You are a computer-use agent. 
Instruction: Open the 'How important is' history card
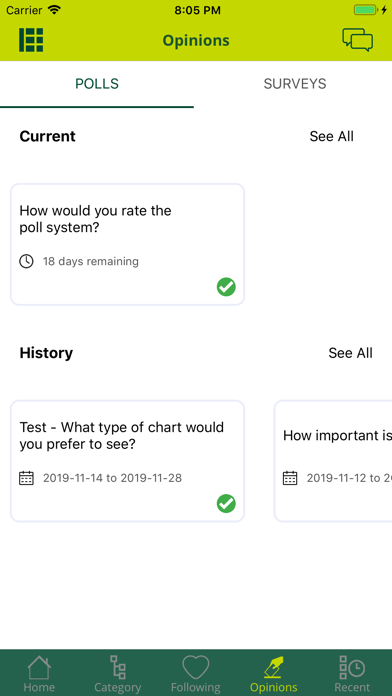pos(333,461)
